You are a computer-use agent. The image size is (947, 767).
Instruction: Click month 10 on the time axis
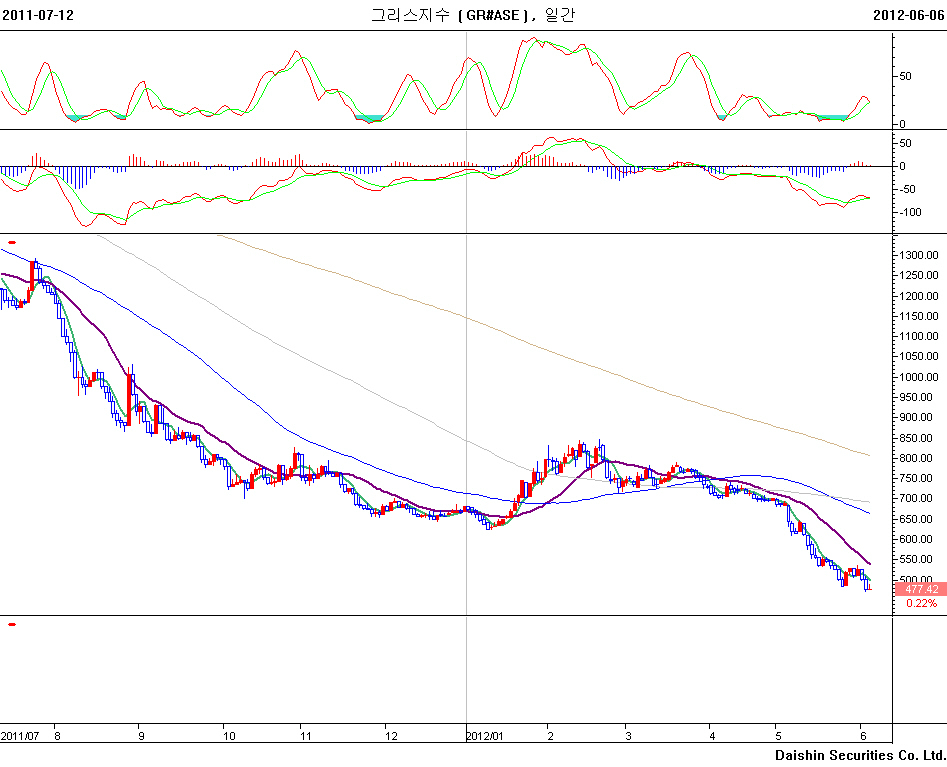click(x=229, y=735)
